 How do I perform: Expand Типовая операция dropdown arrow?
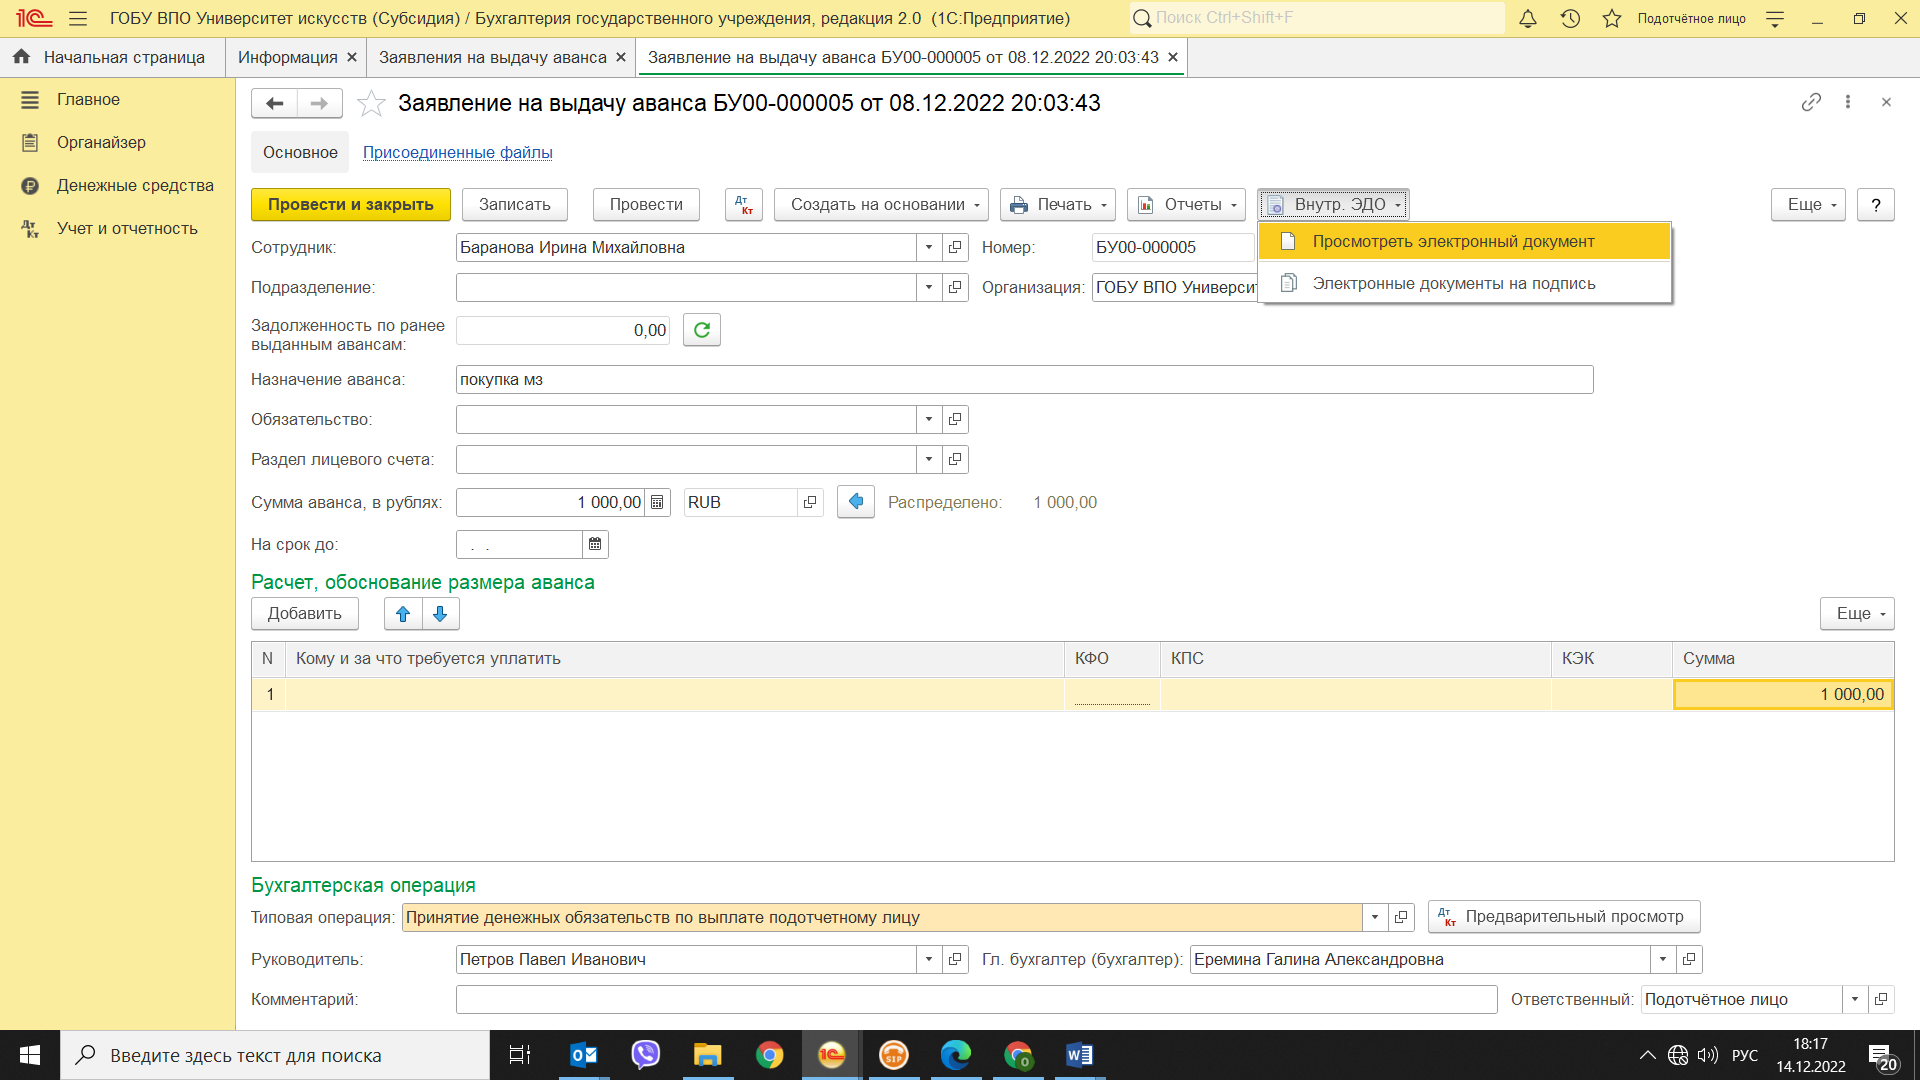(1375, 917)
